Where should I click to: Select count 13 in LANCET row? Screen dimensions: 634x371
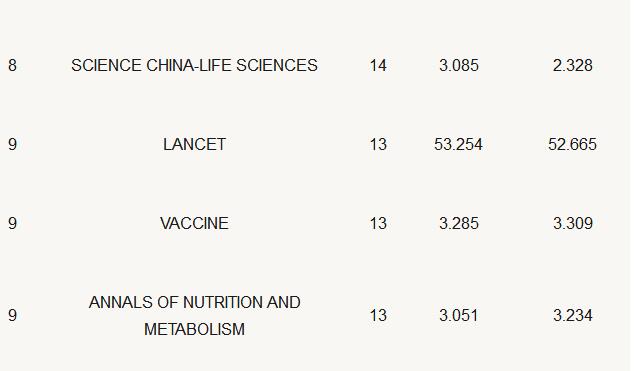378,144
